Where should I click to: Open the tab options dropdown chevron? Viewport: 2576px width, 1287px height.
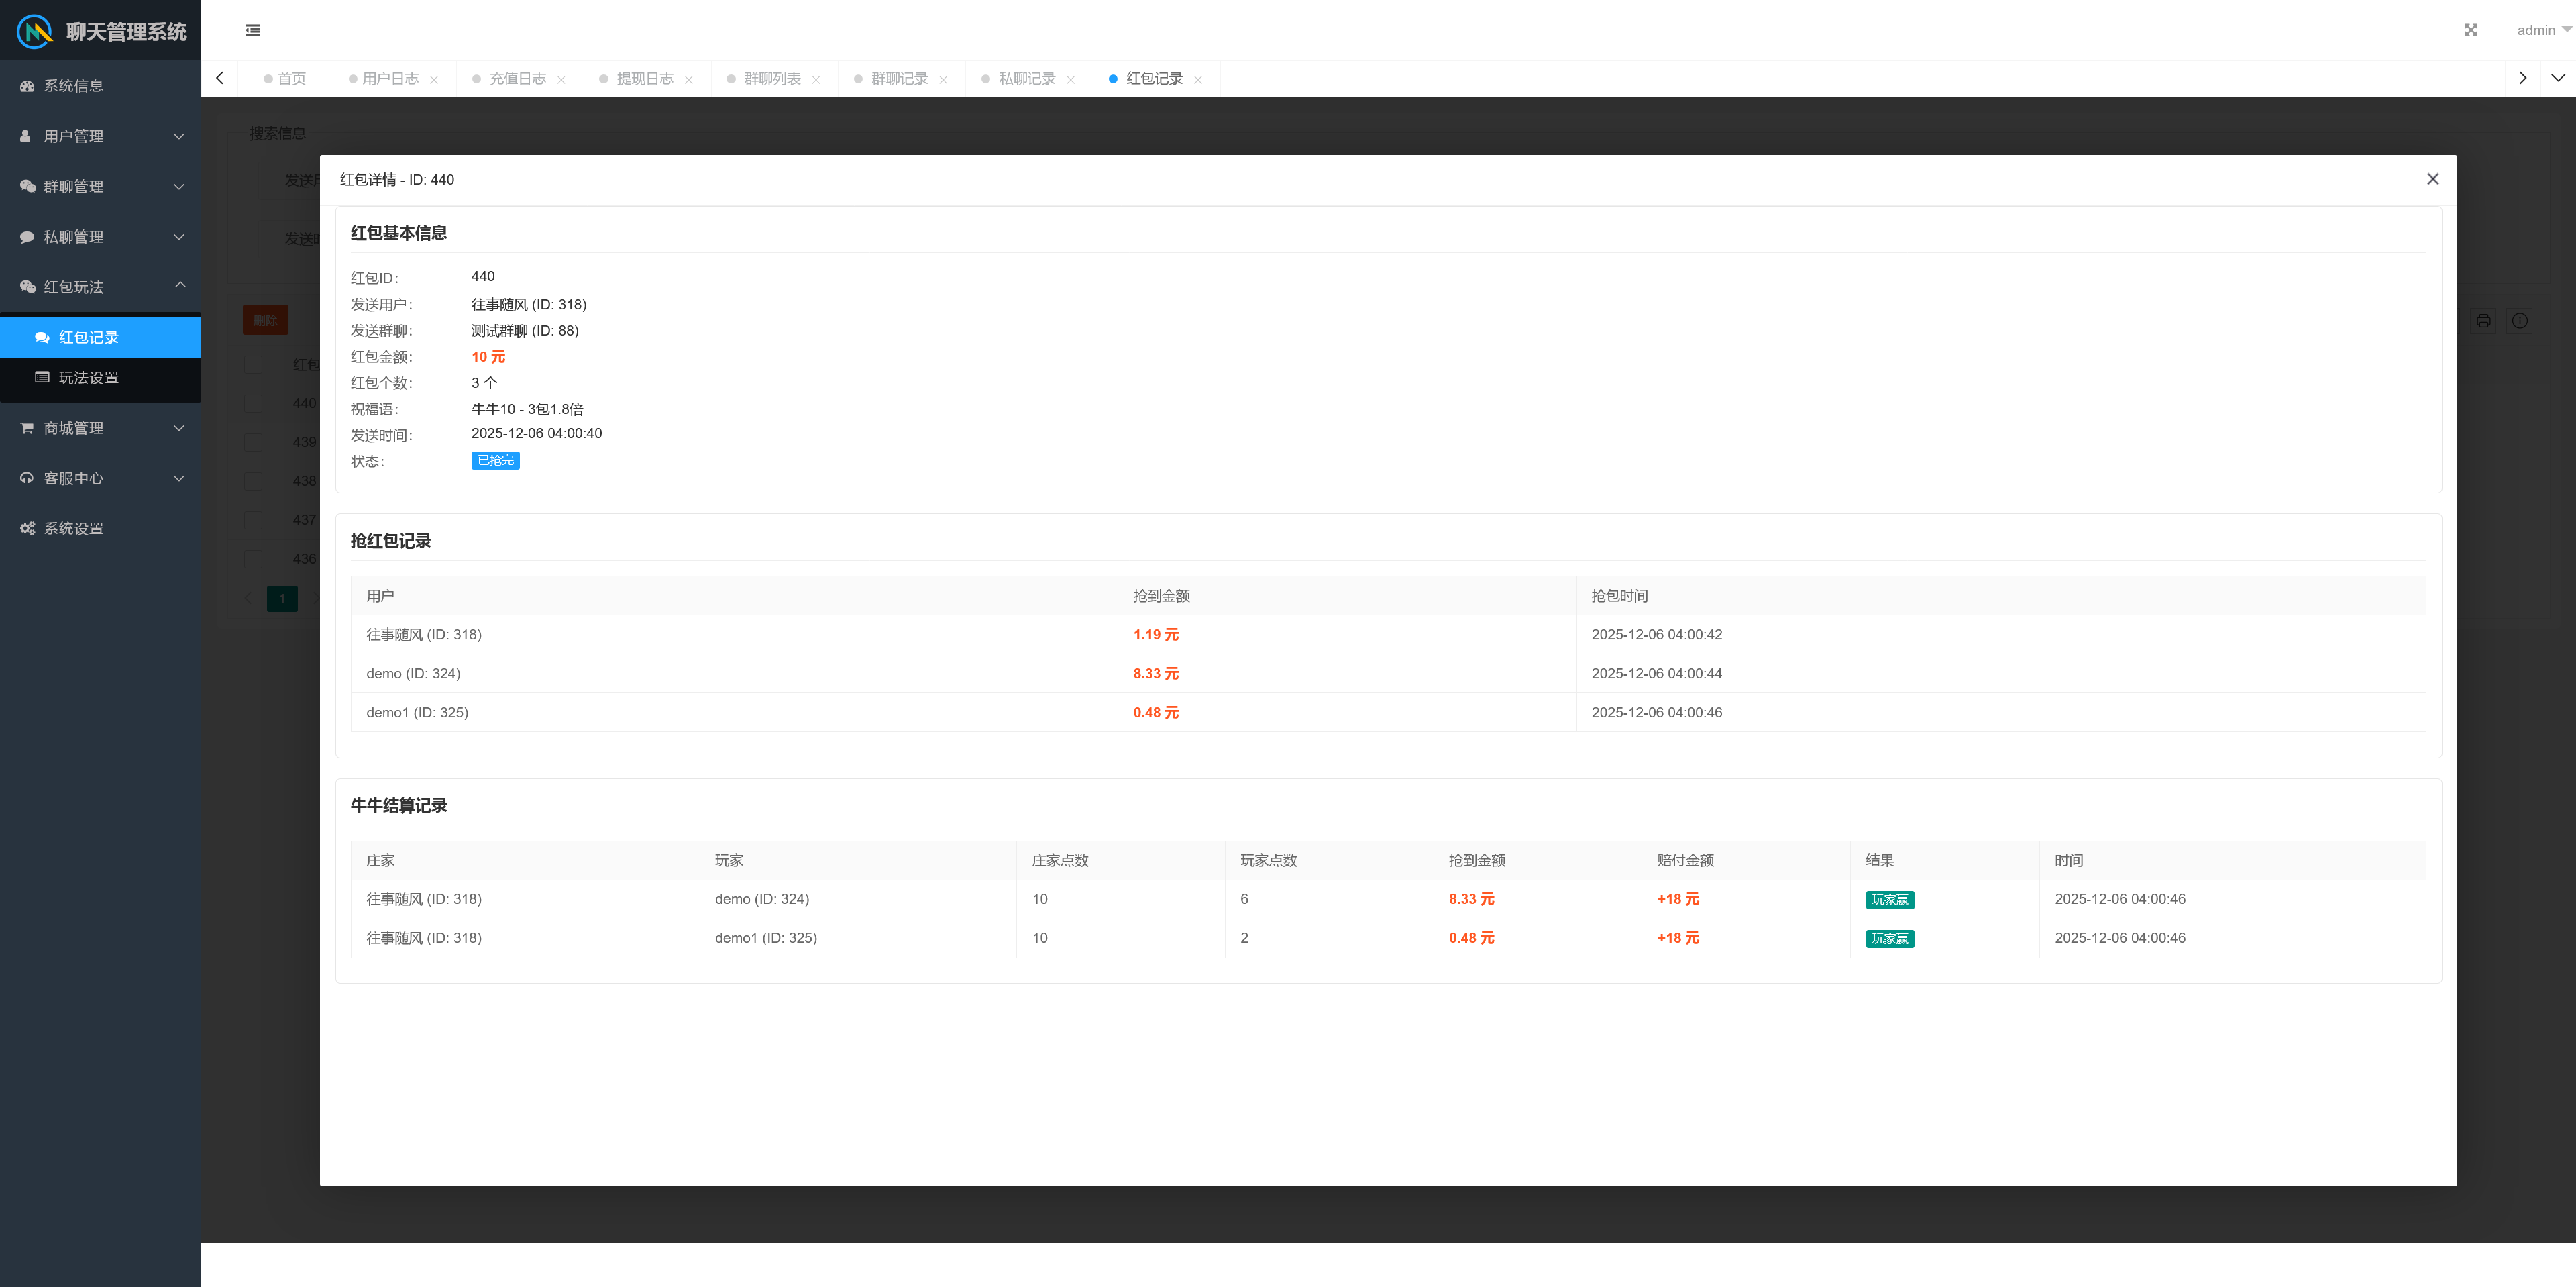coord(2557,78)
